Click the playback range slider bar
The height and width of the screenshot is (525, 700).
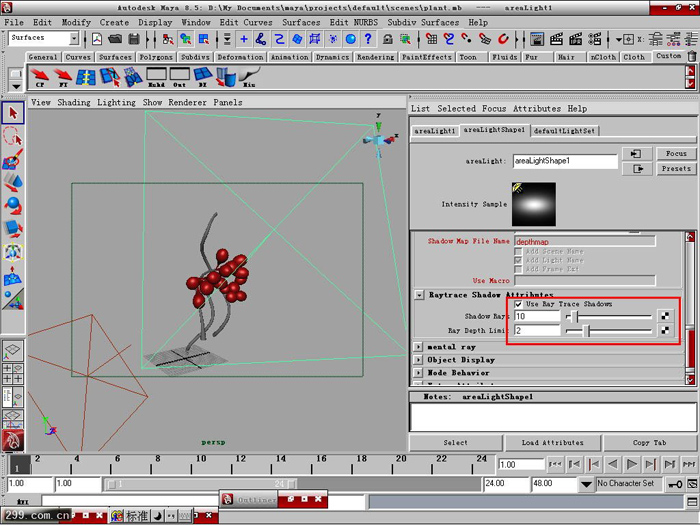tap(200, 484)
